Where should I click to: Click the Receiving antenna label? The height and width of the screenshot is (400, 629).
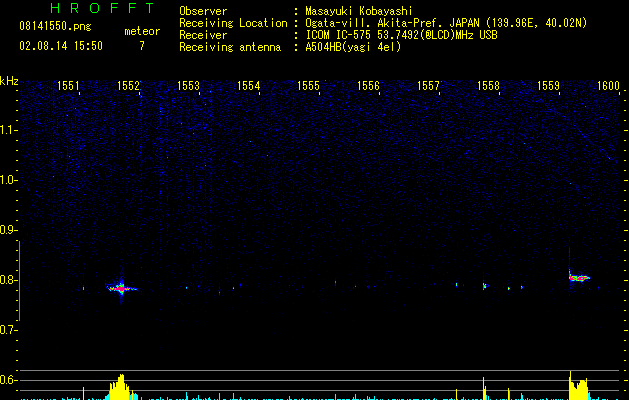tap(230, 47)
